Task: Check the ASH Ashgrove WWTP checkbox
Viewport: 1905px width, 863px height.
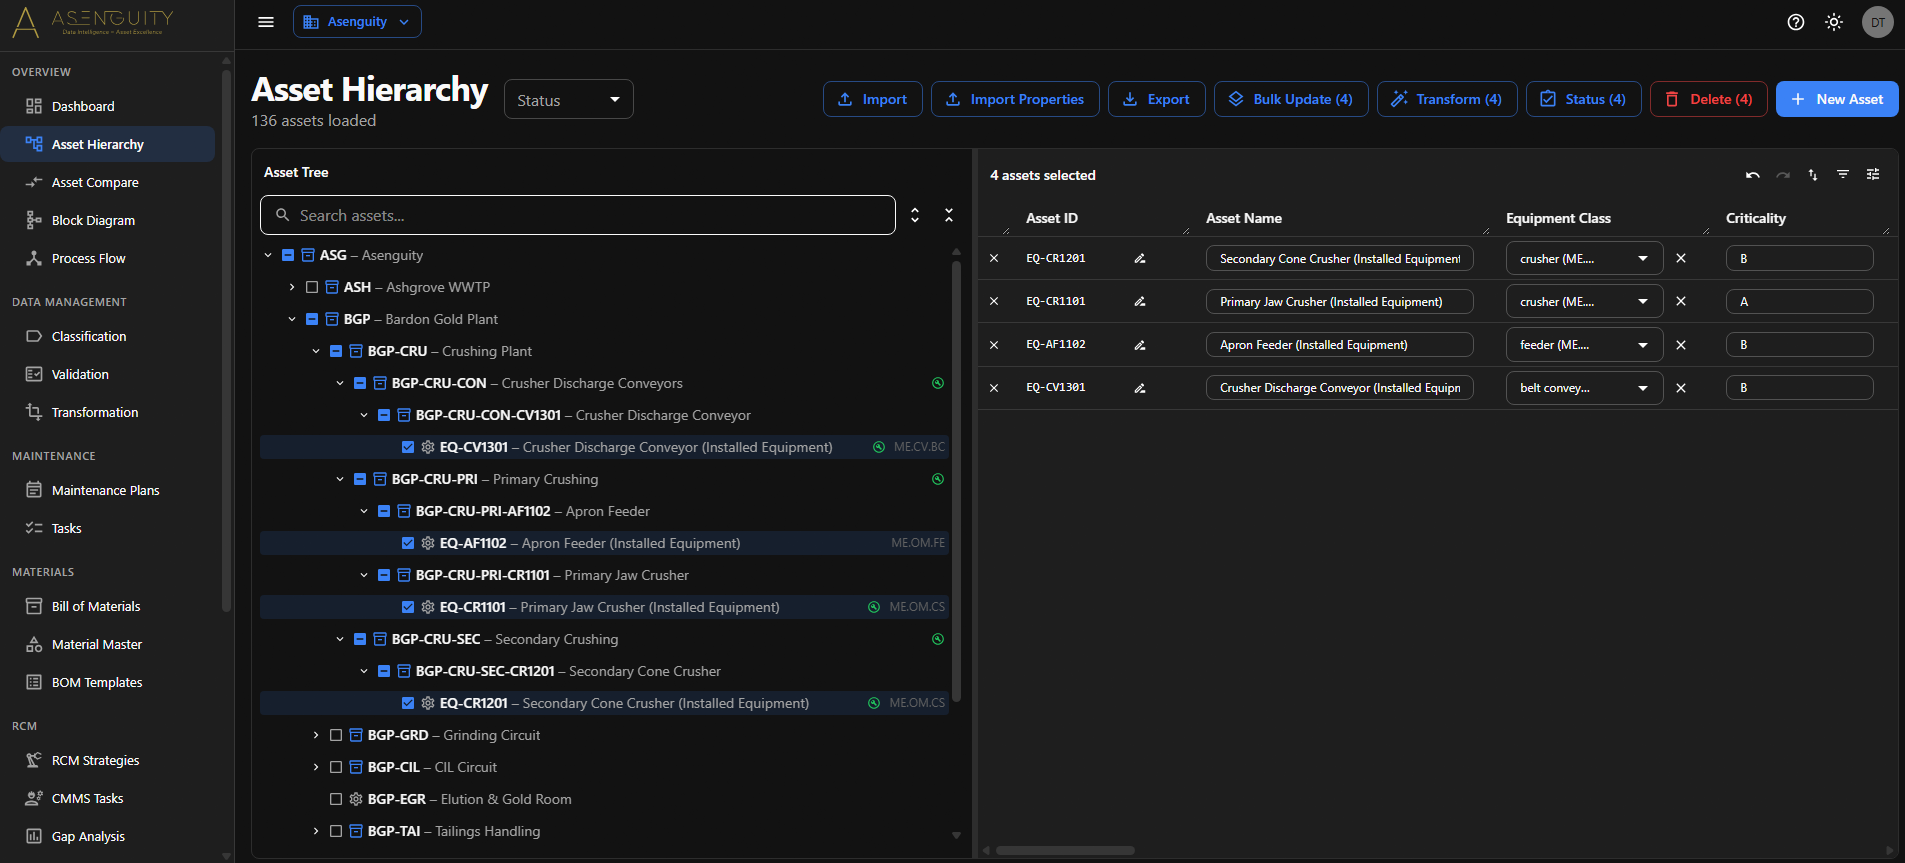Action: tap(312, 287)
